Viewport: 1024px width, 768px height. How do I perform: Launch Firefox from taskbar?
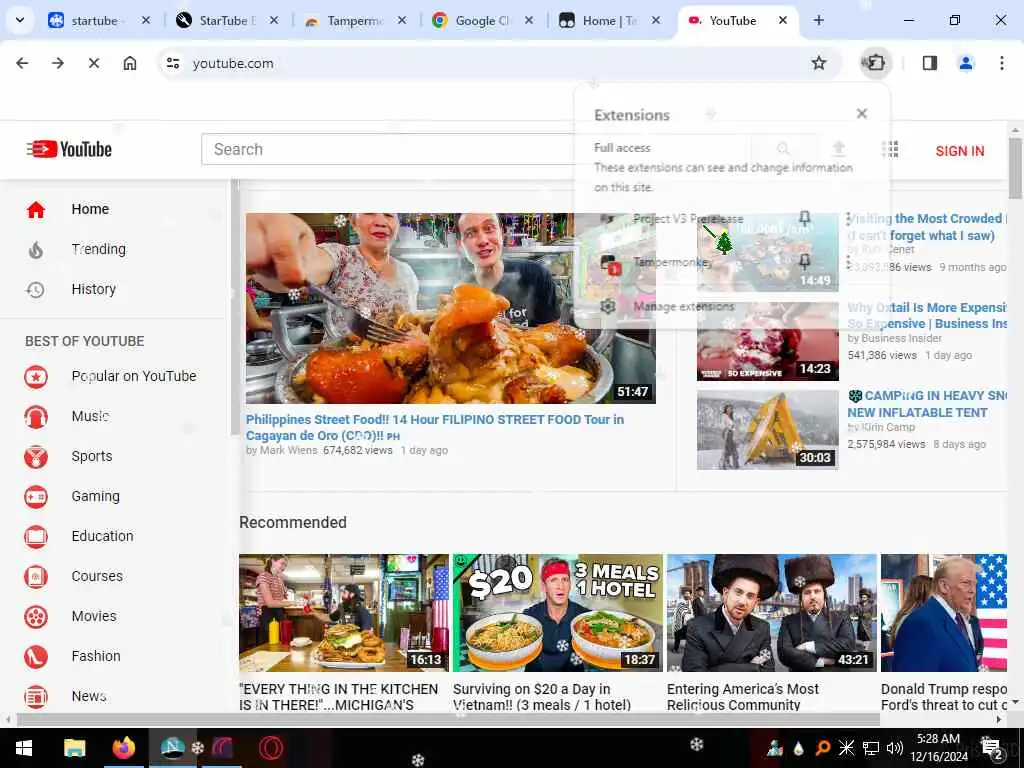123,748
